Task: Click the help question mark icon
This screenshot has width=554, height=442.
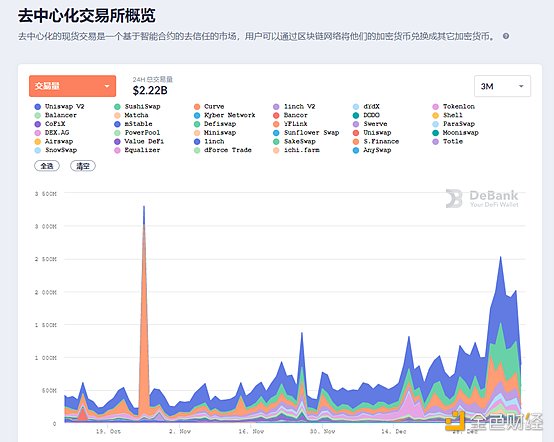Action: coord(506,36)
